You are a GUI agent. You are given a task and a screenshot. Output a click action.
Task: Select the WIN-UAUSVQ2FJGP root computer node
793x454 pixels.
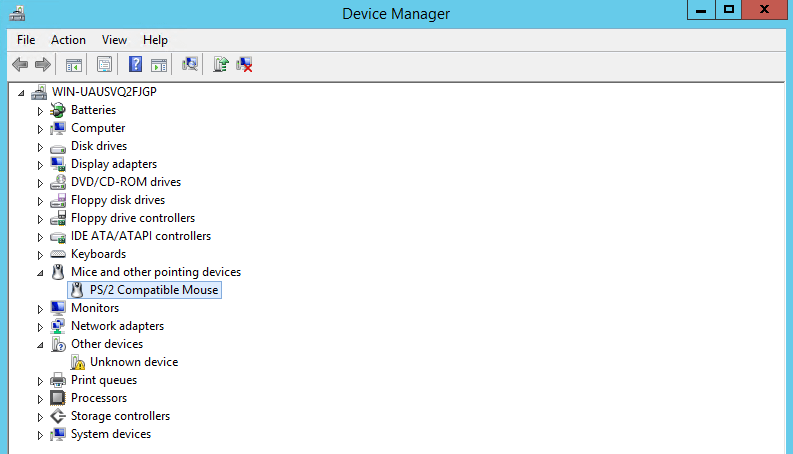[x=103, y=92]
